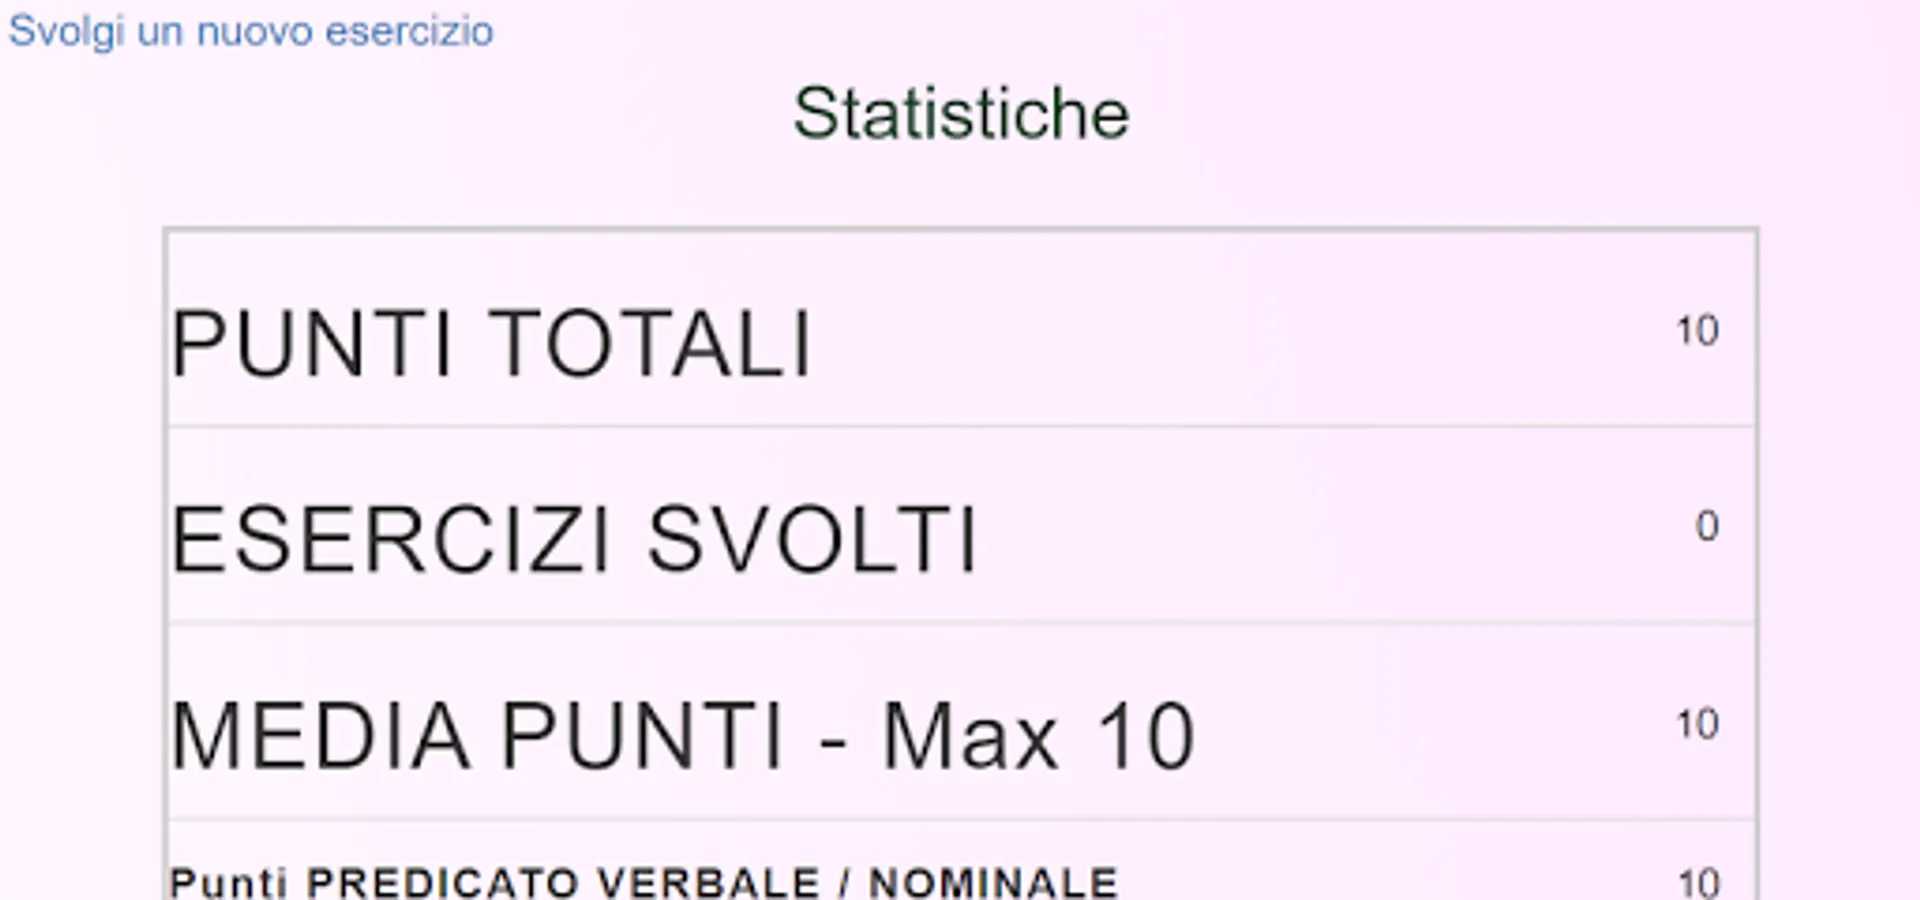
Task: Click the word 'SVOLTI' in second row
Action: [x=812, y=540]
